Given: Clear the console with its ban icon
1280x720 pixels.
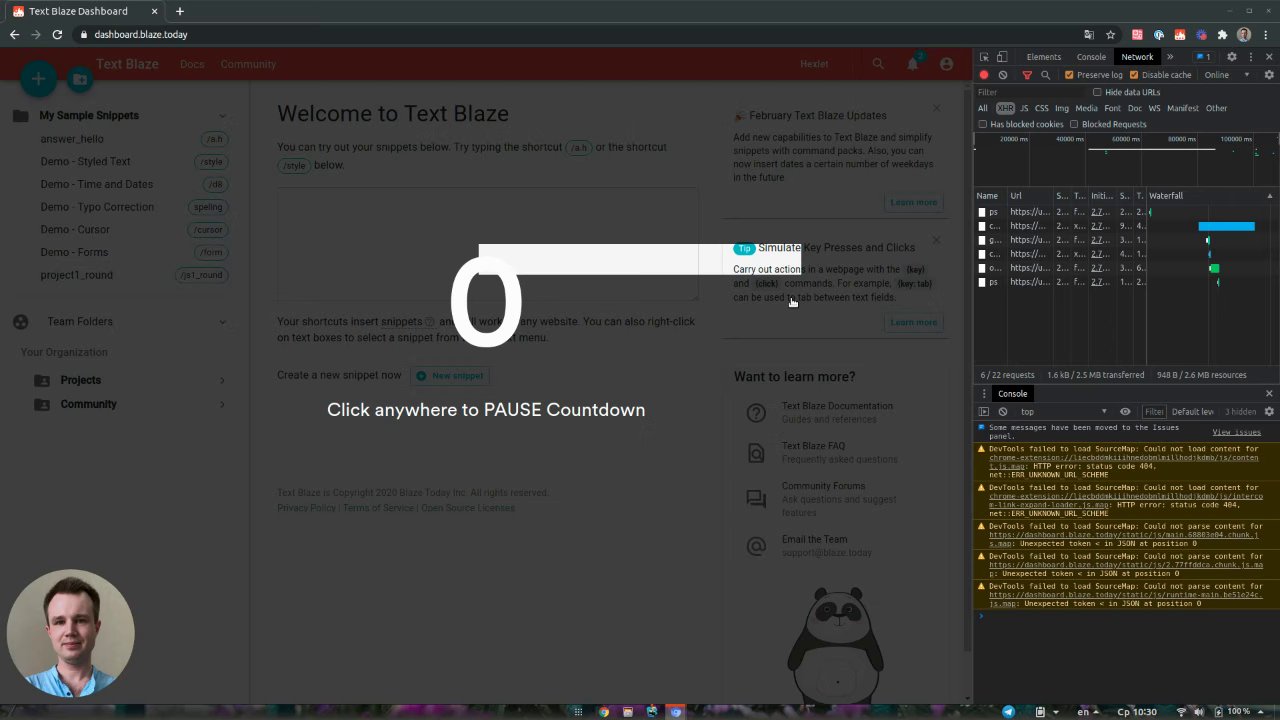Looking at the screenshot, I should tap(1003, 412).
